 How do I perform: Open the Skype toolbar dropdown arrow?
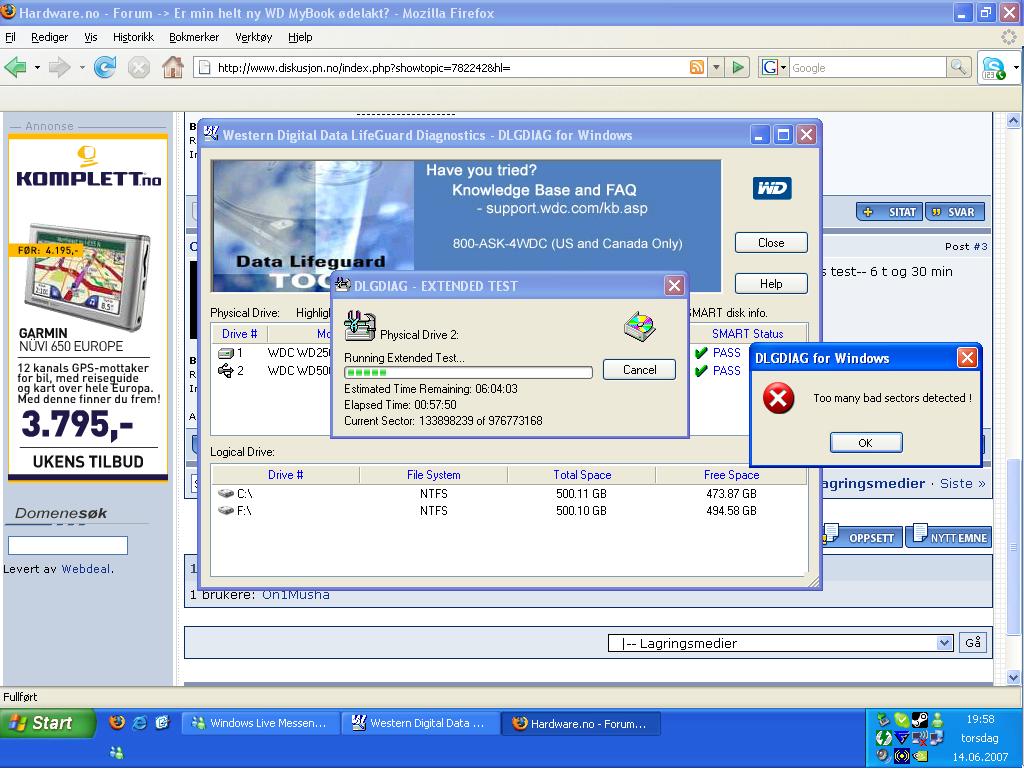tap(1016, 68)
